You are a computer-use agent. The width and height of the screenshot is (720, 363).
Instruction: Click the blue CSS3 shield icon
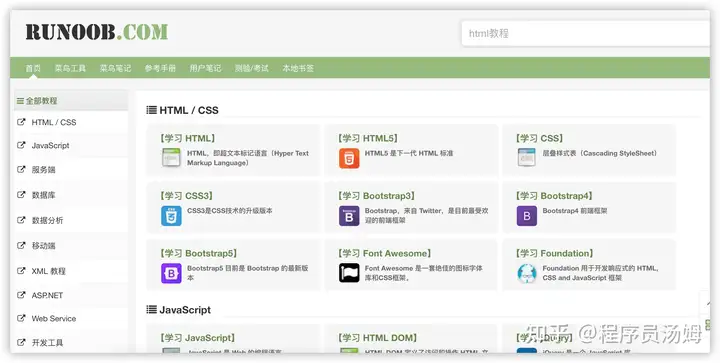pos(171,216)
